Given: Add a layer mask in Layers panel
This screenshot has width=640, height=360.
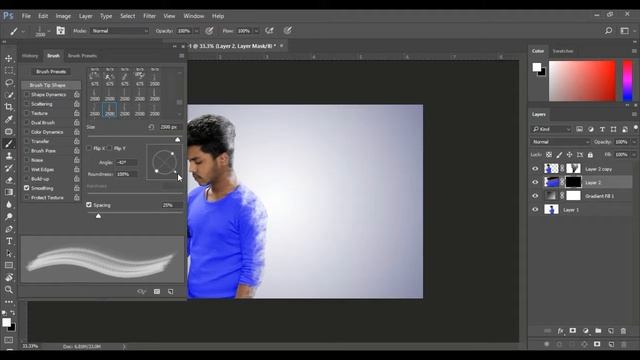Looking at the screenshot, I should pos(573,331).
